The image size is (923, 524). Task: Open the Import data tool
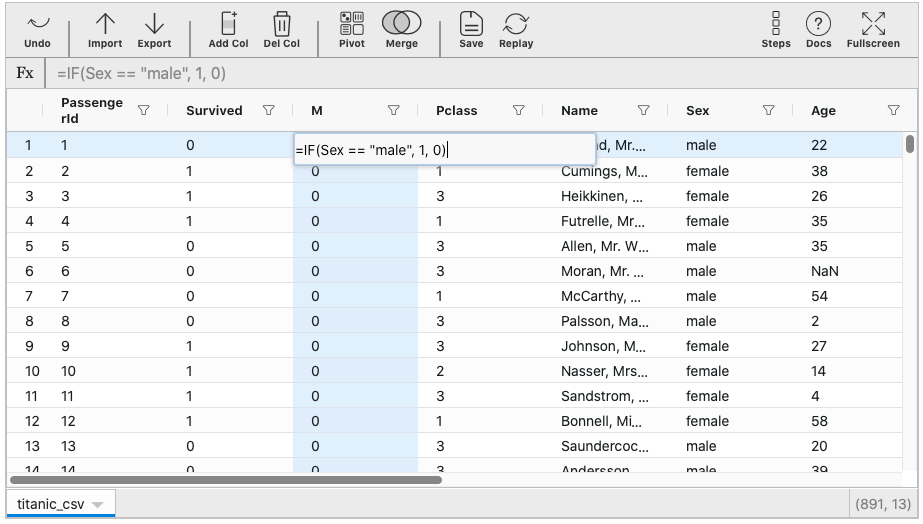tap(105, 29)
